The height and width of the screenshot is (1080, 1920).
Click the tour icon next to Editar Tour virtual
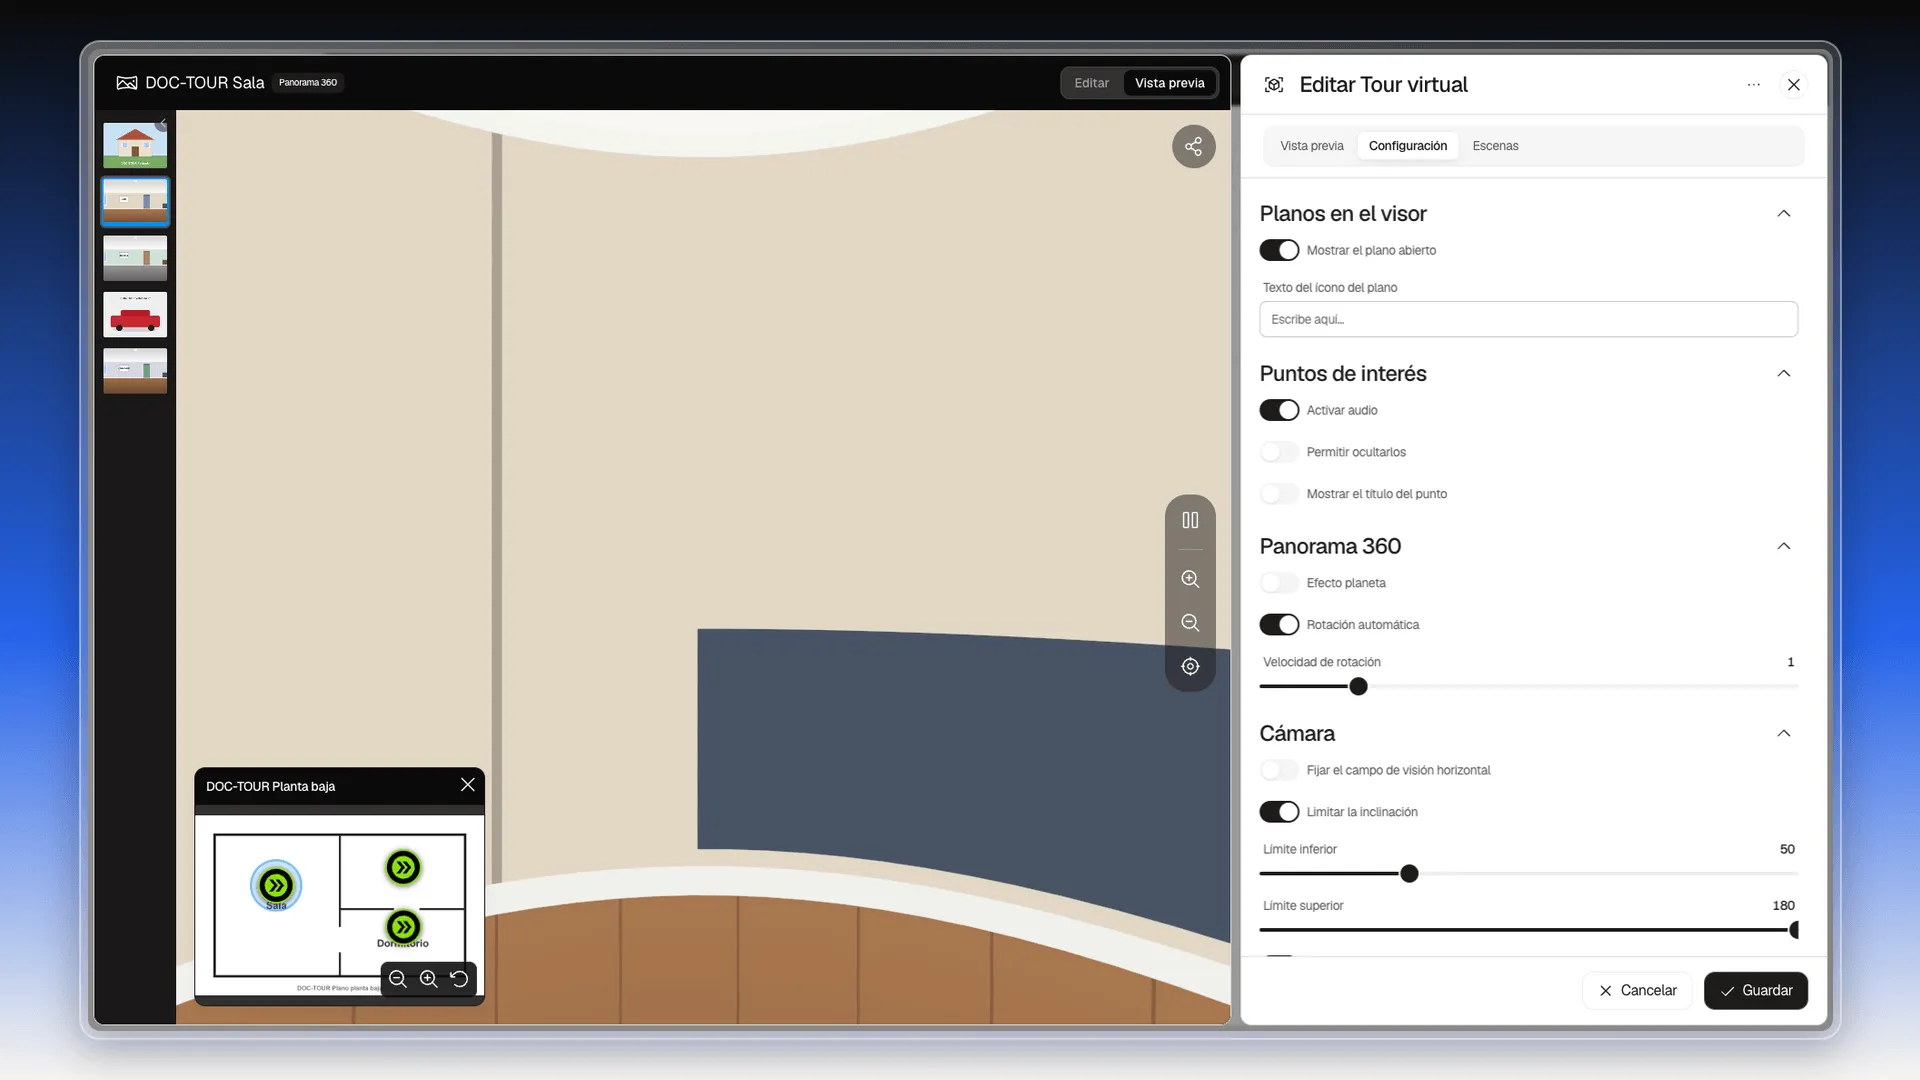(1274, 85)
